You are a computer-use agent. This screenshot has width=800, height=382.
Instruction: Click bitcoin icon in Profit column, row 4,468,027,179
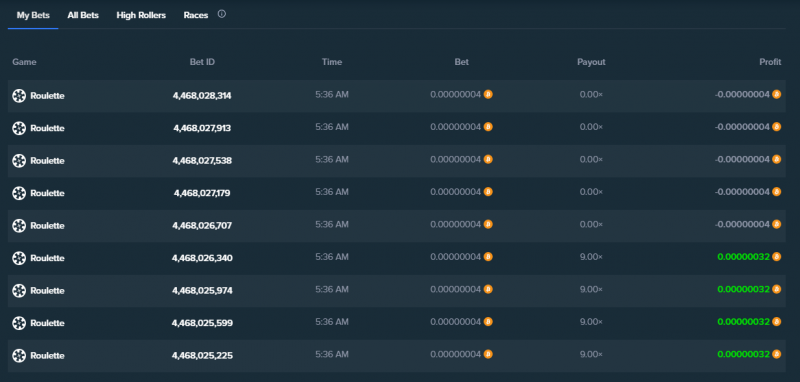click(777, 192)
